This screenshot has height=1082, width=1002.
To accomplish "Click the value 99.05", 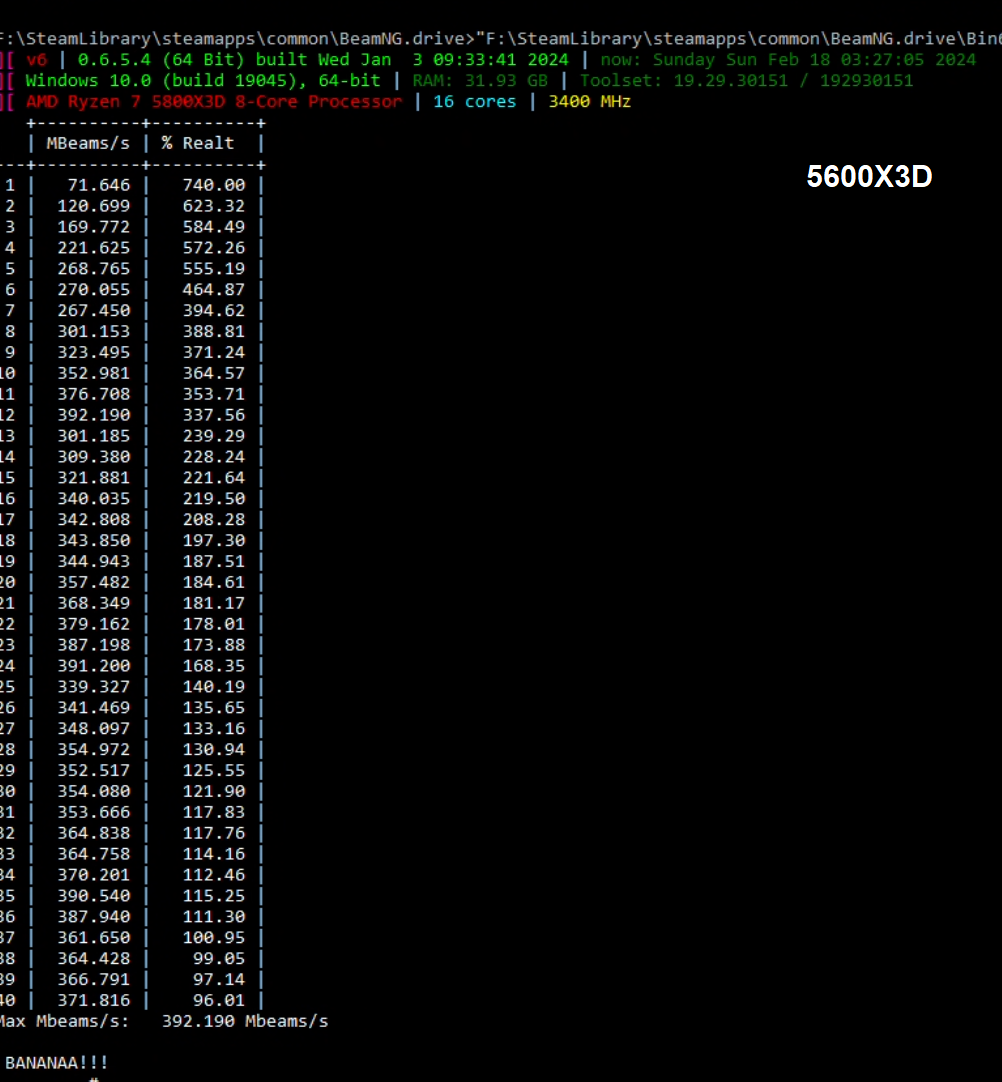I will [219, 958].
